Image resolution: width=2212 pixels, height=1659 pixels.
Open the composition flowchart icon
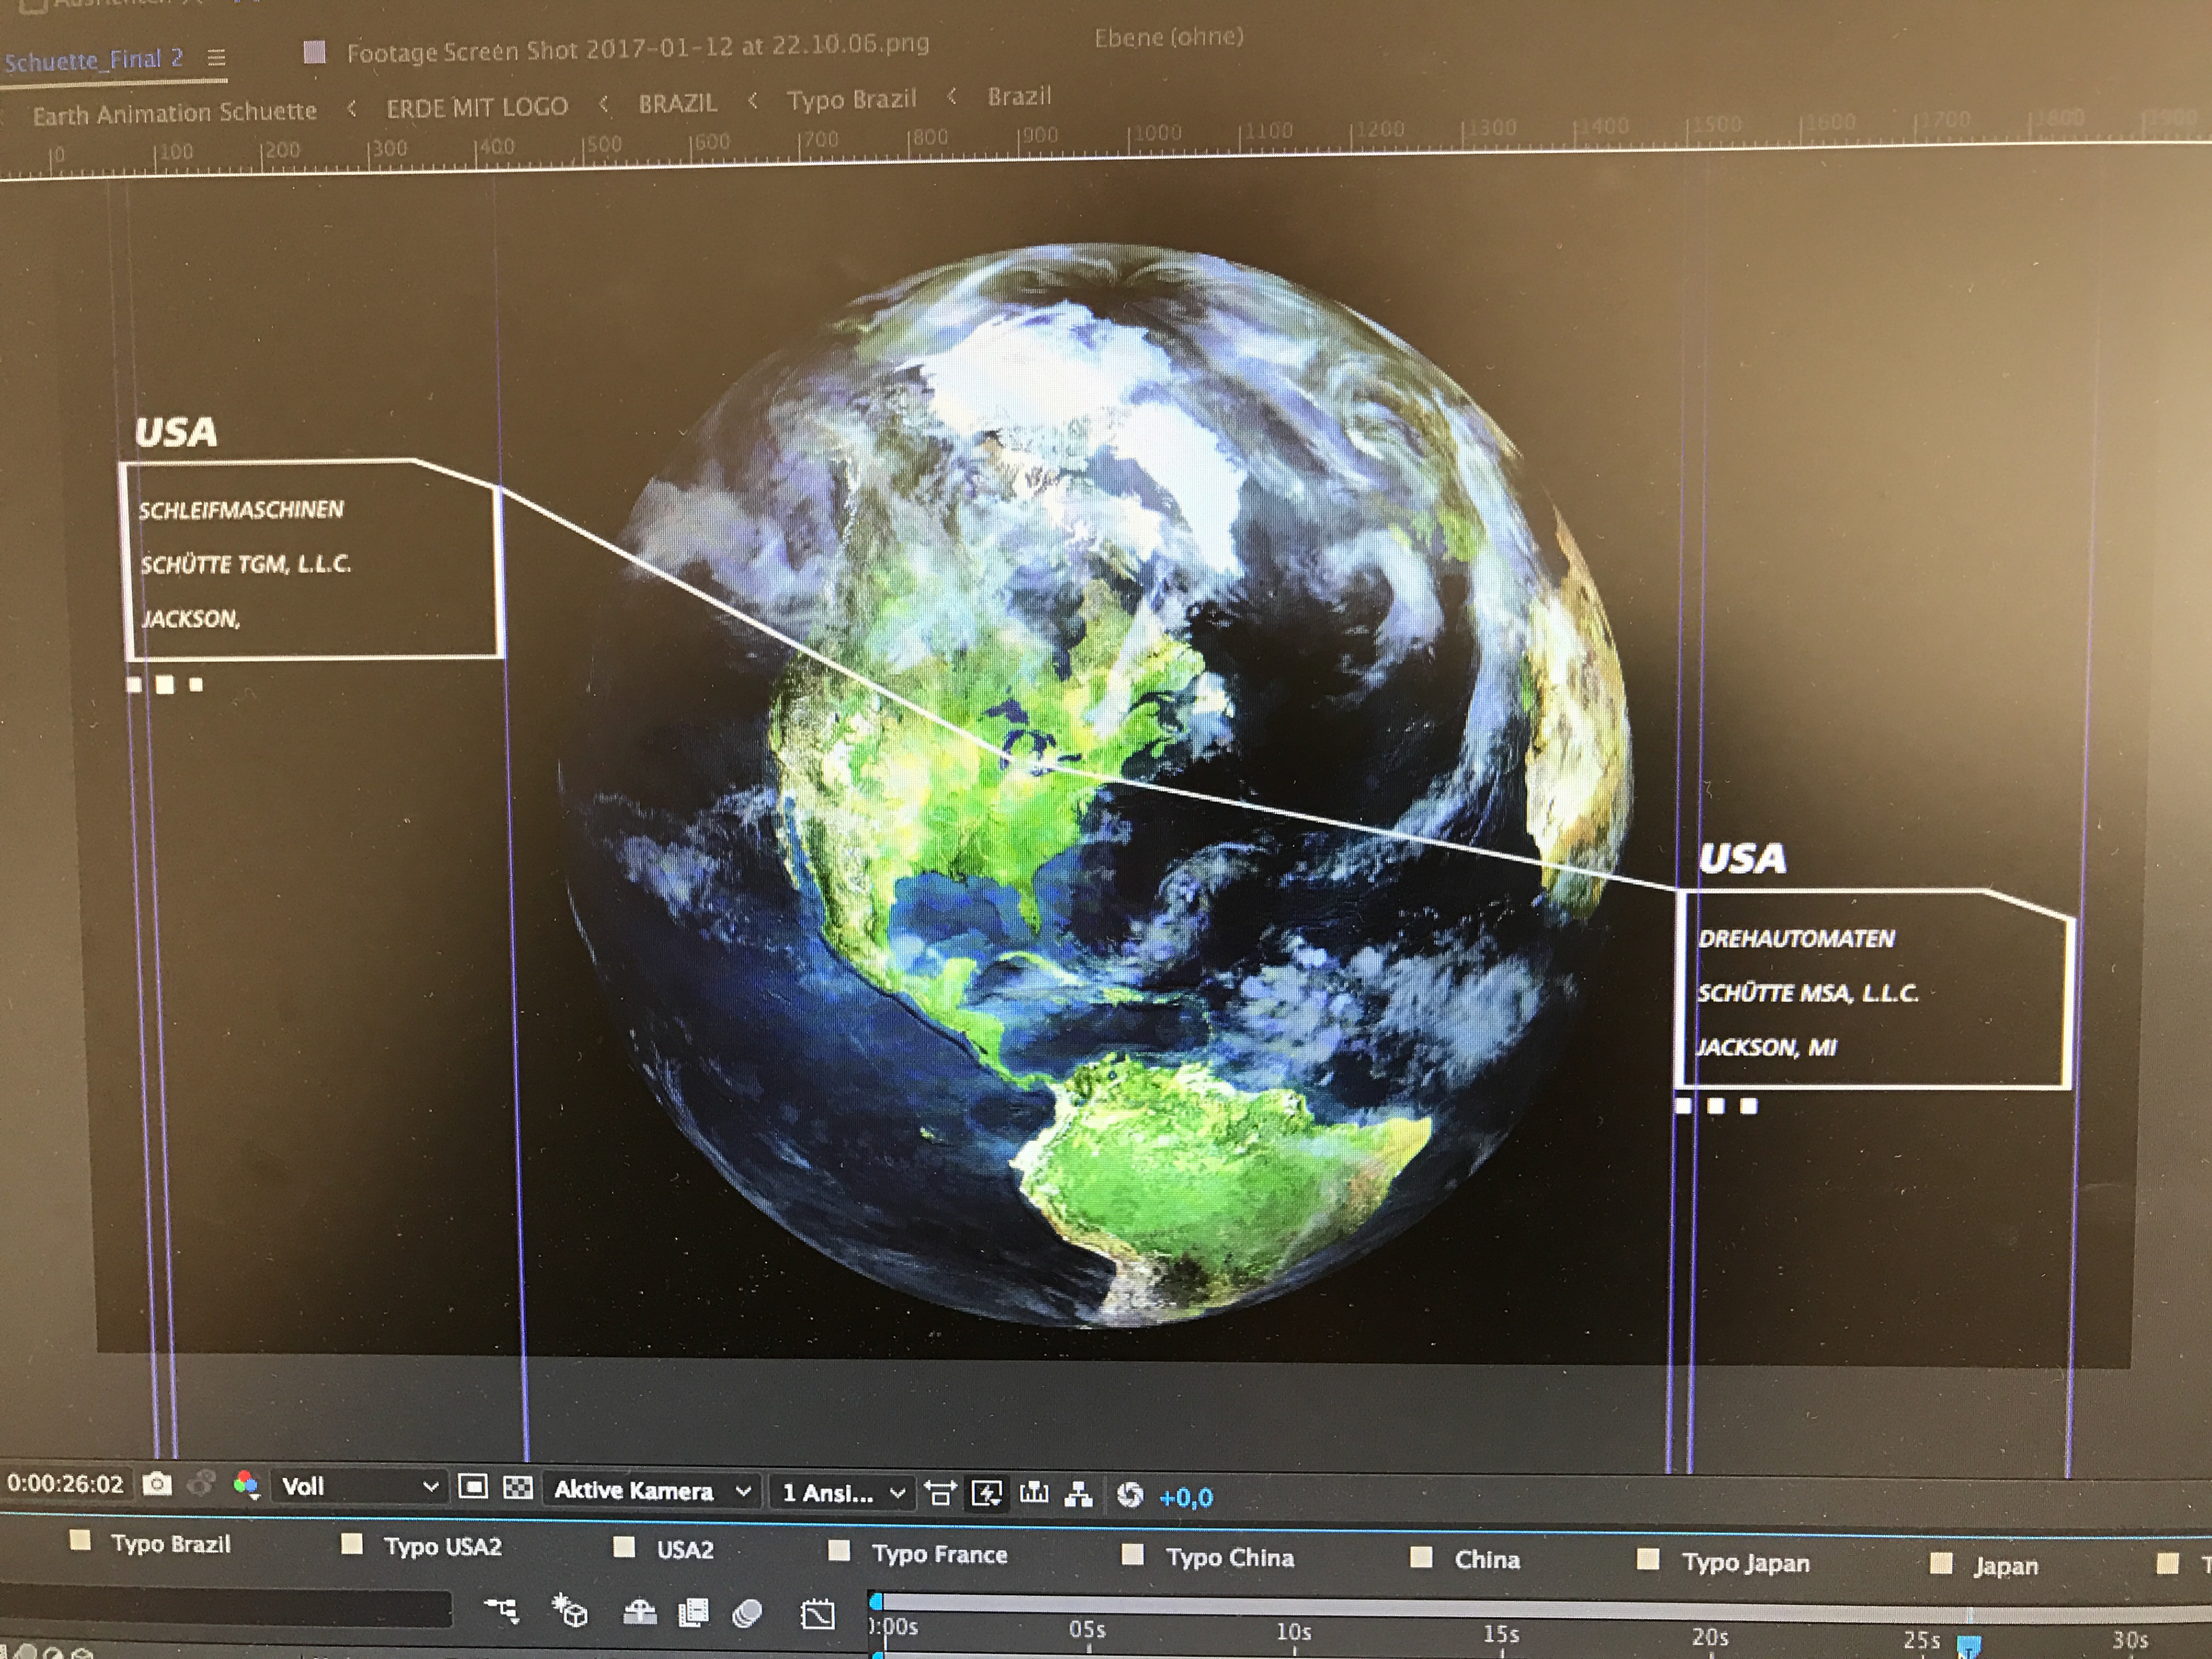point(1078,1495)
